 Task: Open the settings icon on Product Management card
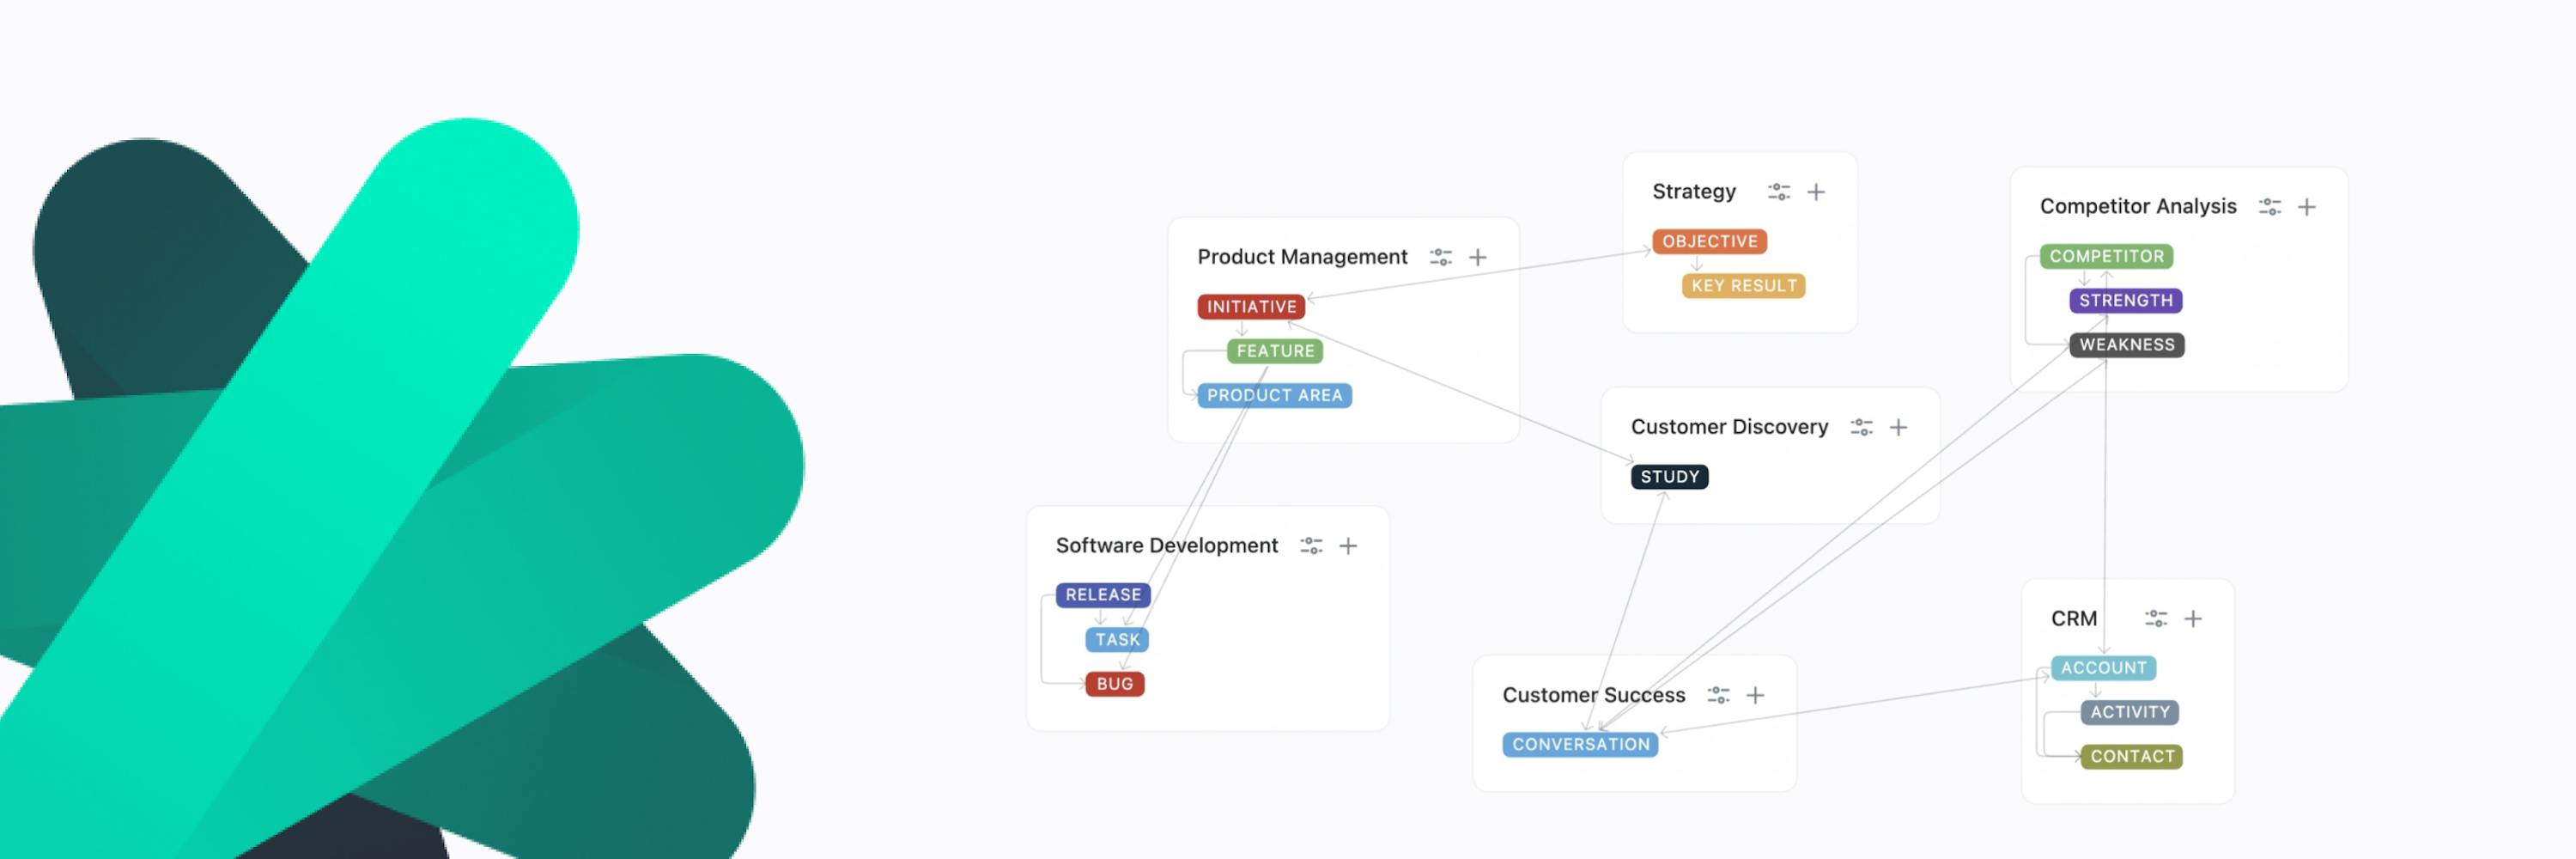1440,256
